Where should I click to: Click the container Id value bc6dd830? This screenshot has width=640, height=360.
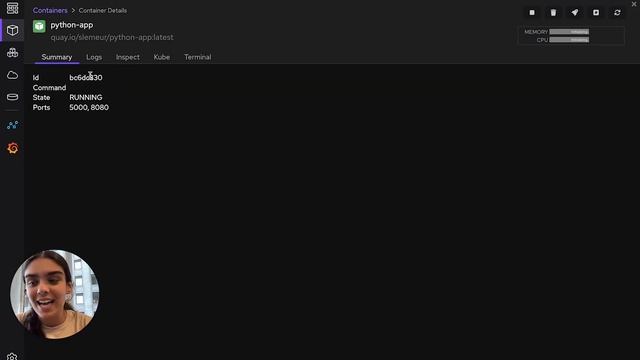(x=86, y=78)
